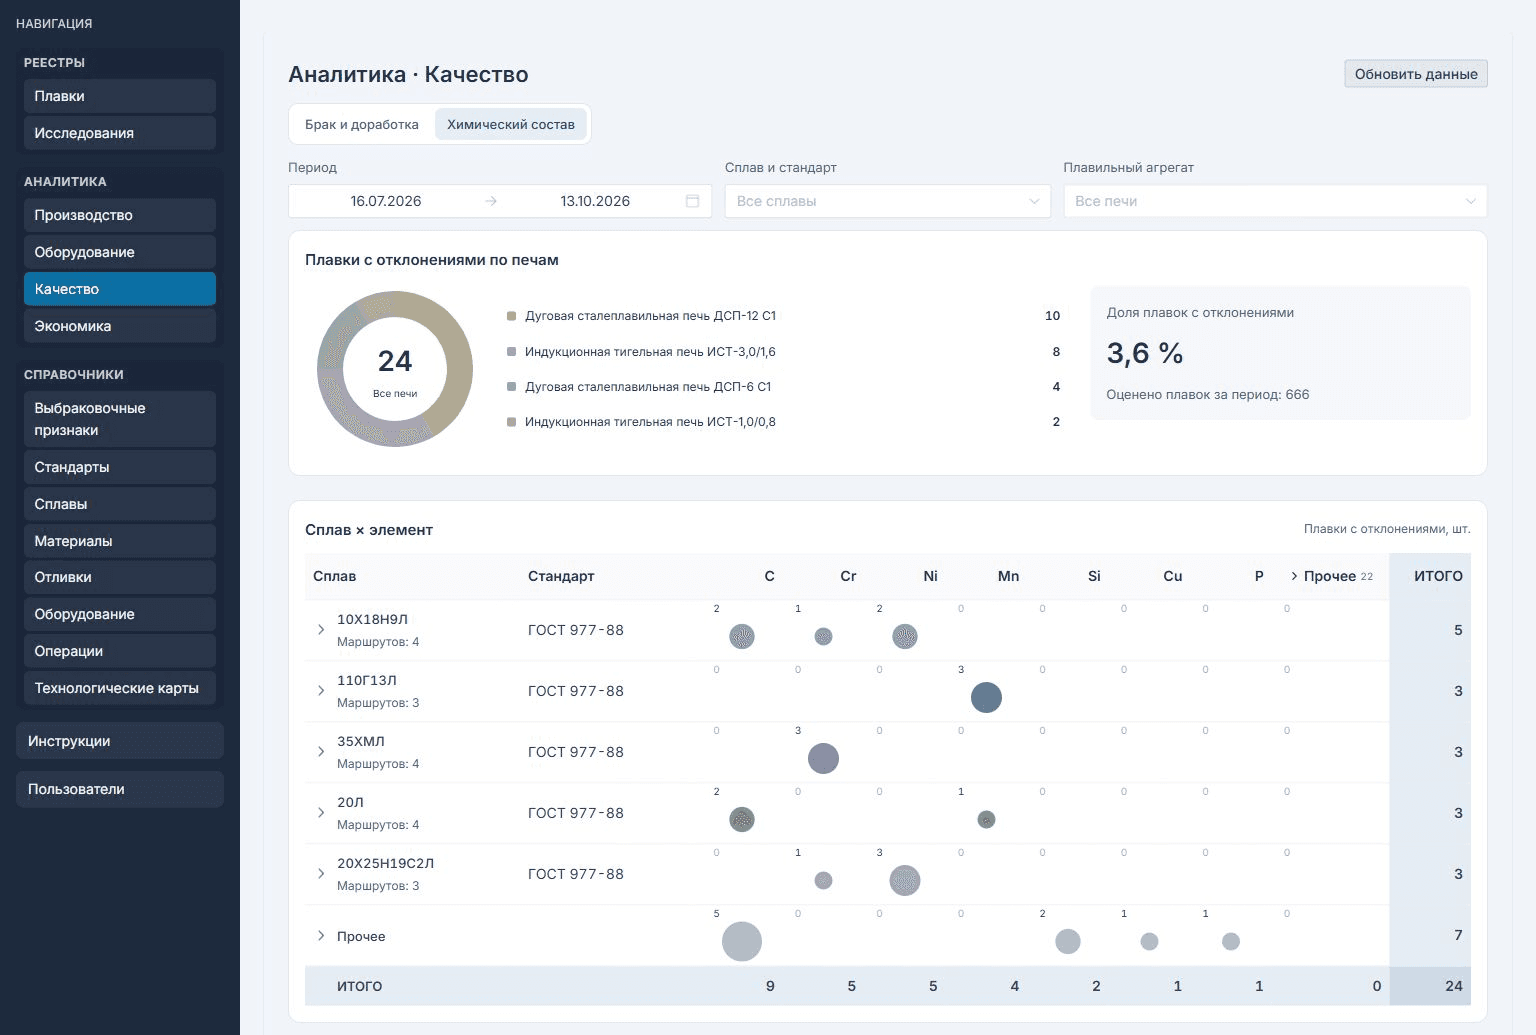Viewport: 1536px width, 1035px height.
Task: Open the Инструкции section
Action: pyautogui.click(x=120, y=741)
